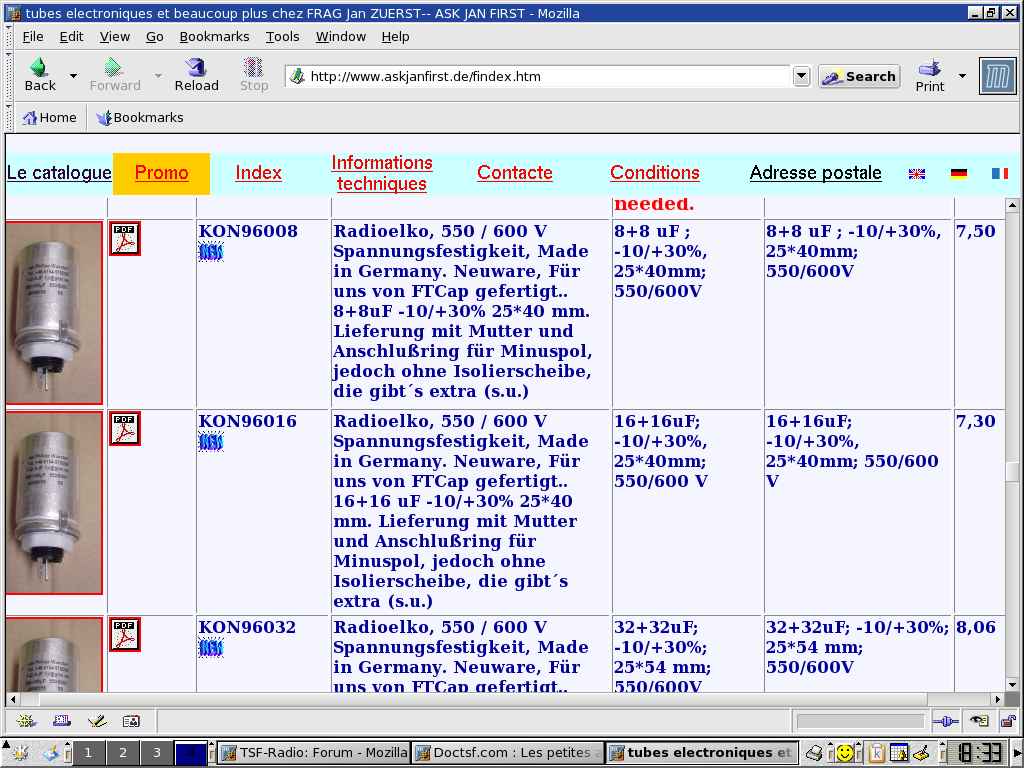Open the Bookmarks menu
This screenshot has height=768, width=1024.
214,37
